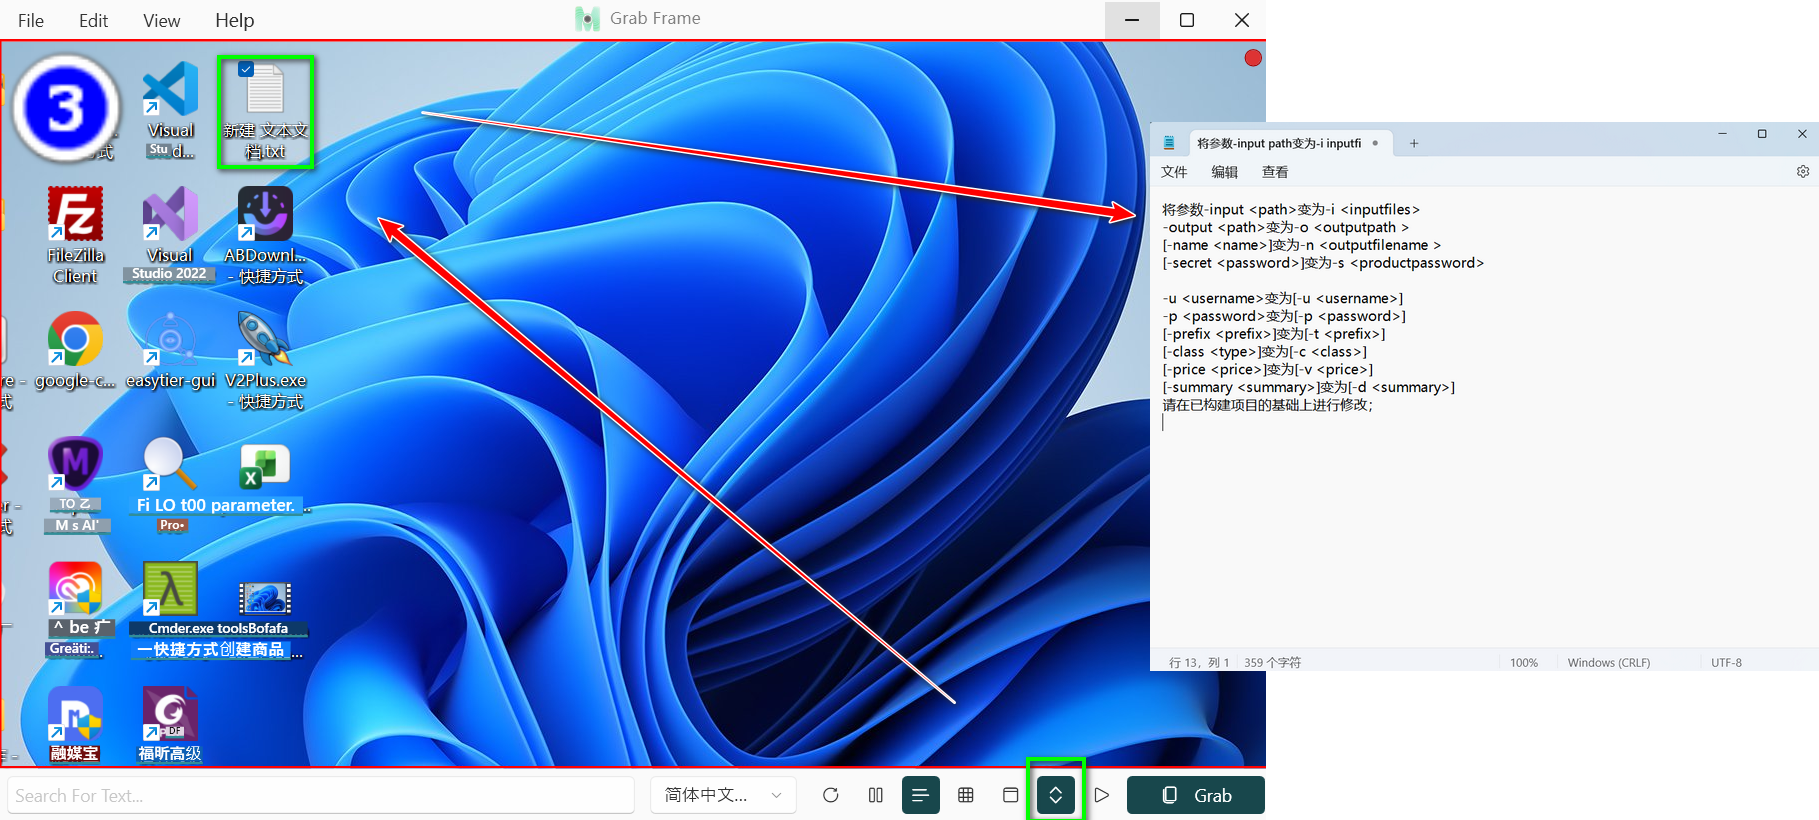This screenshot has width=1819, height=820.
Task: Open Notepad settings gear
Action: pos(1802,172)
